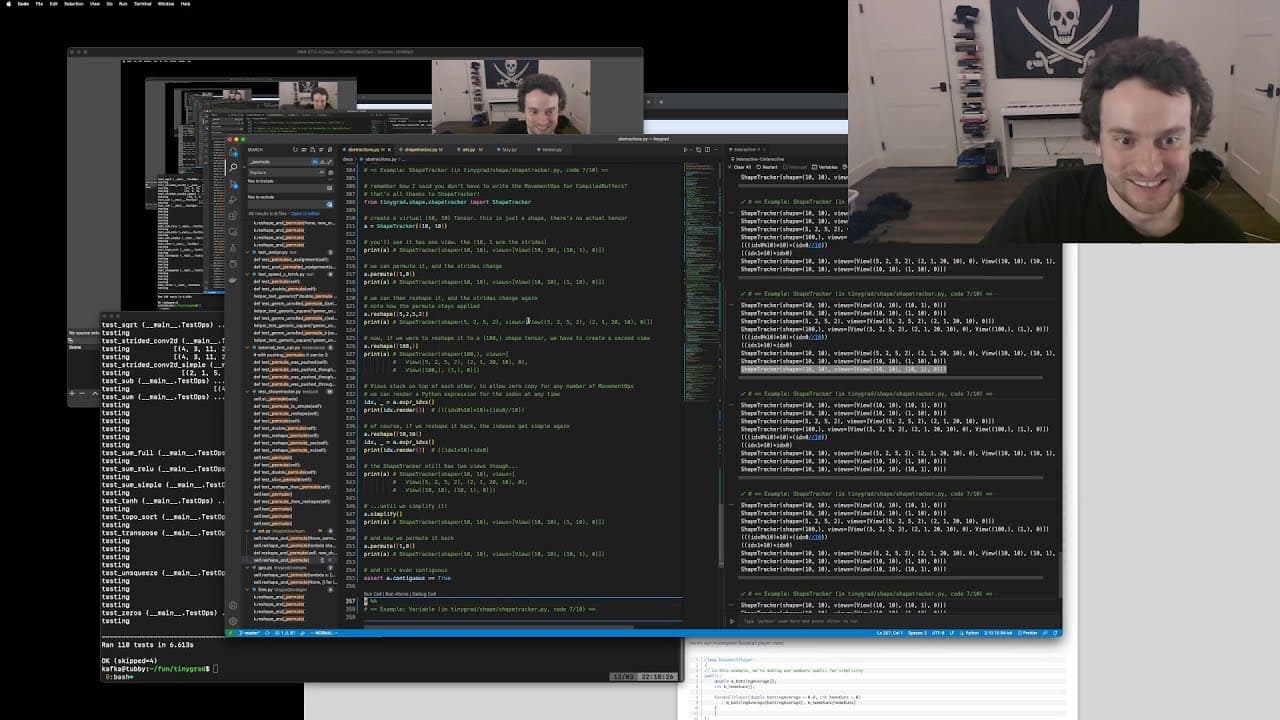Screen dimensions: 1280x720
Task: Click the Prettier status bar item
Action: (1027, 632)
